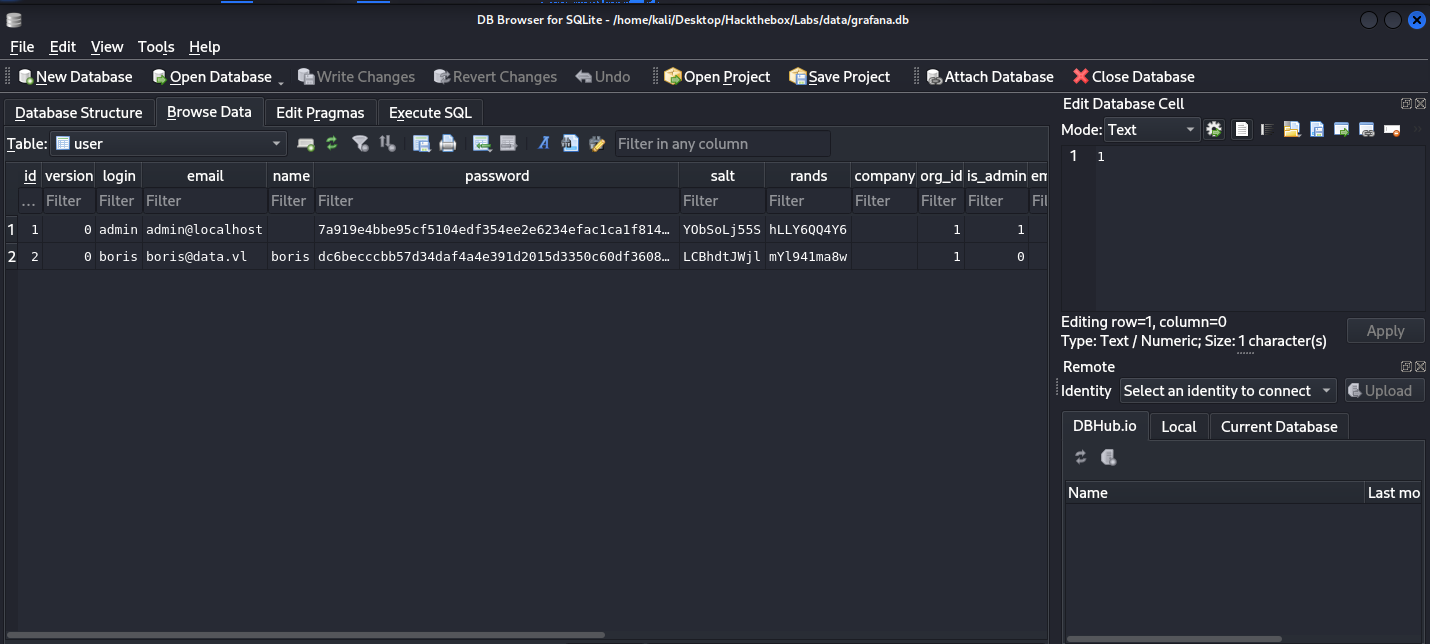Click the green refresh table data icon
The height and width of the screenshot is (644, 1430).
pos(332,144)
